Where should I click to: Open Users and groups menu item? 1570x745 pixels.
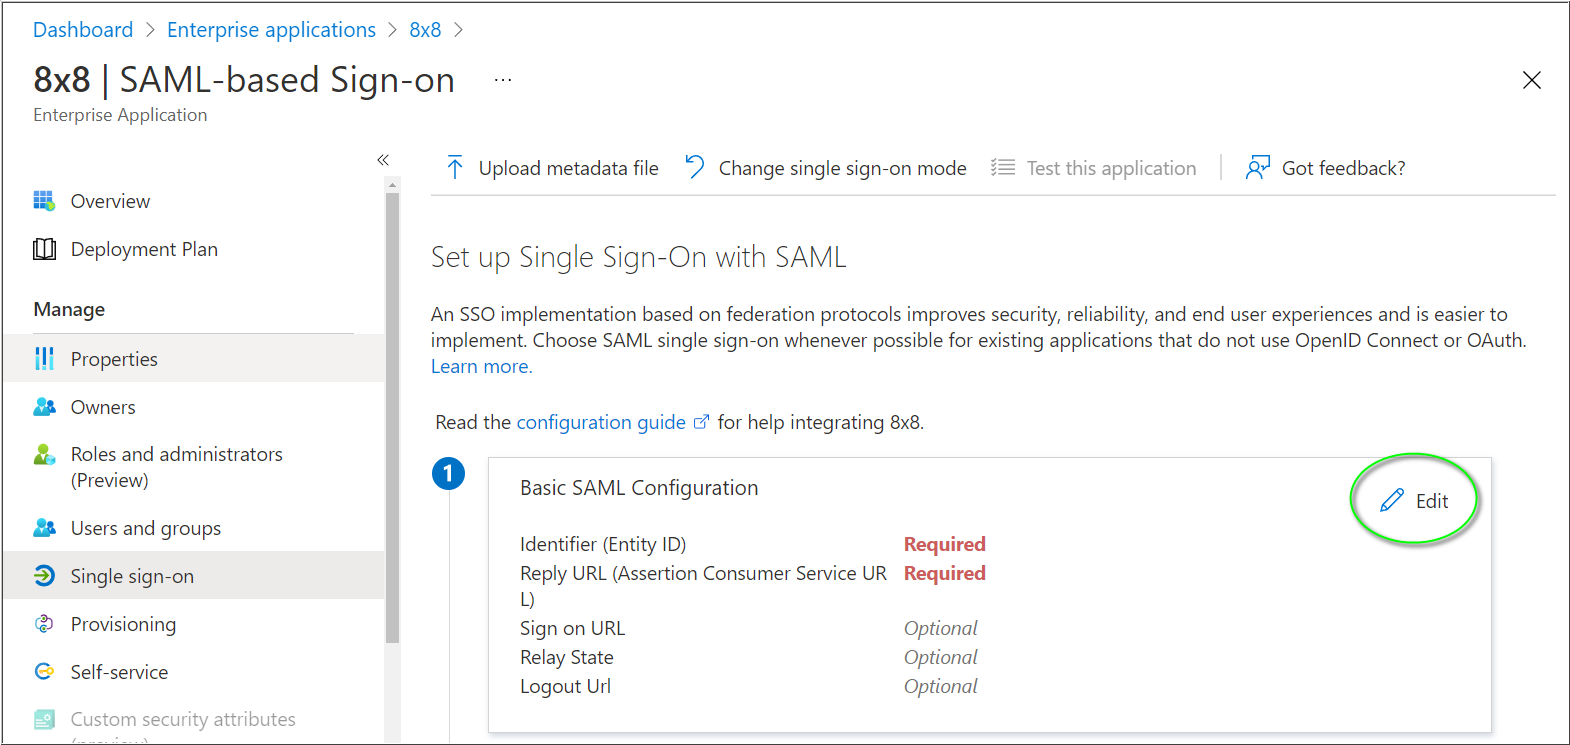[x=145, y=528]
